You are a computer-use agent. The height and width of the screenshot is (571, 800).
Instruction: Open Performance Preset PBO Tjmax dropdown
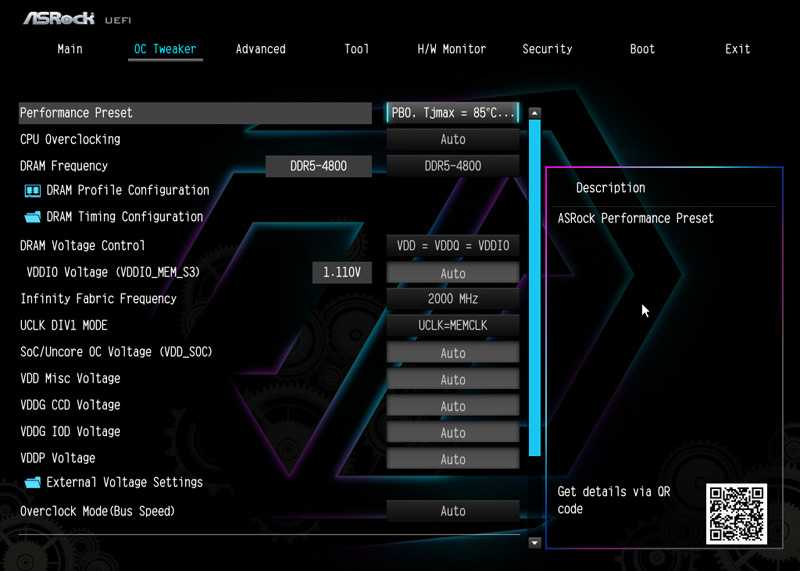pos(453,113)
